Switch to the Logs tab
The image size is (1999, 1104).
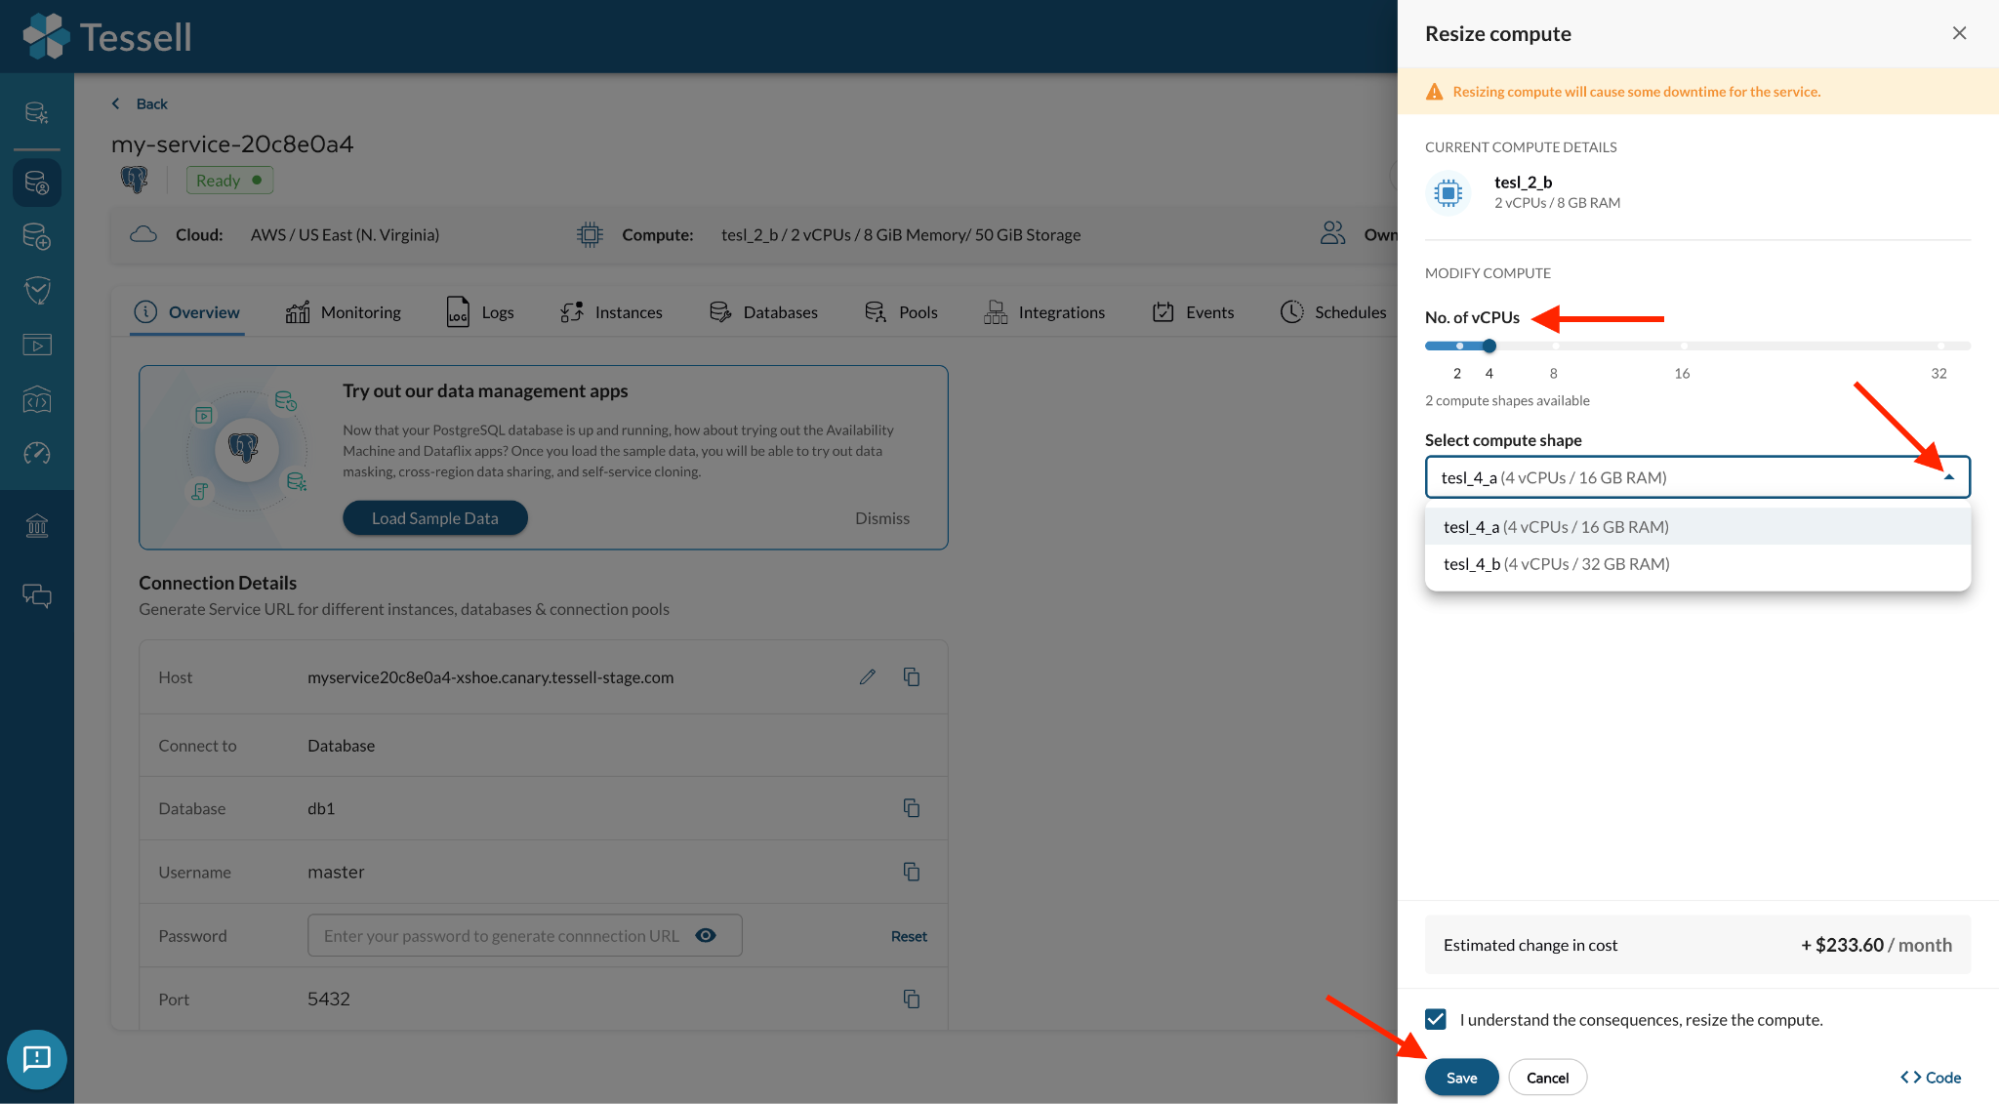480,312
